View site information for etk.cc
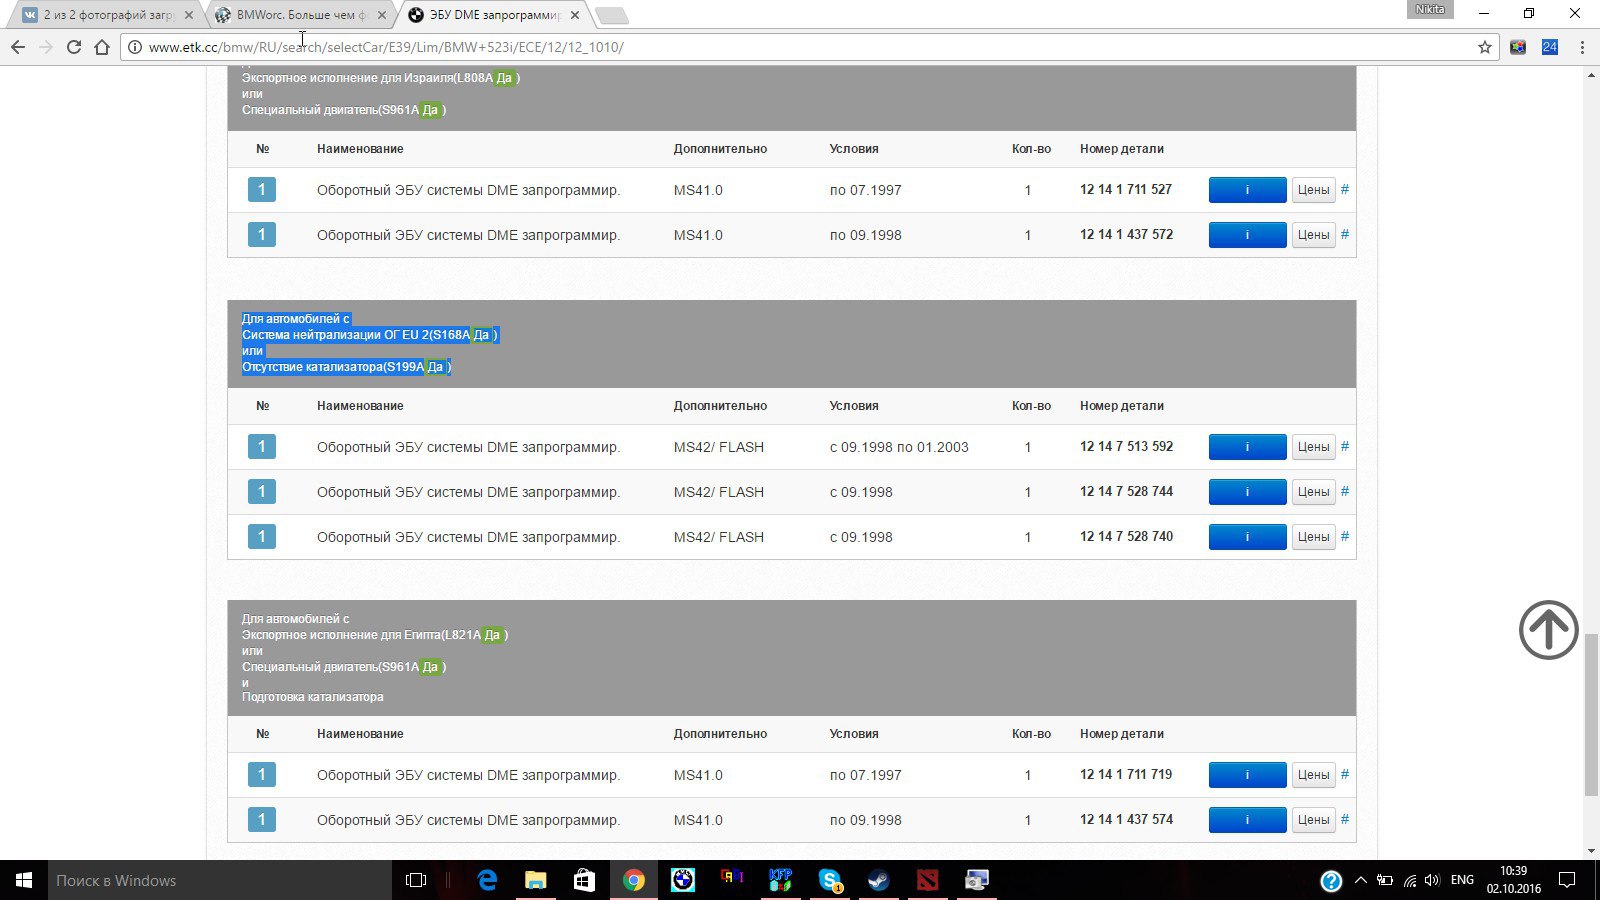This screenshot has width=1600, height=900. 135,47
